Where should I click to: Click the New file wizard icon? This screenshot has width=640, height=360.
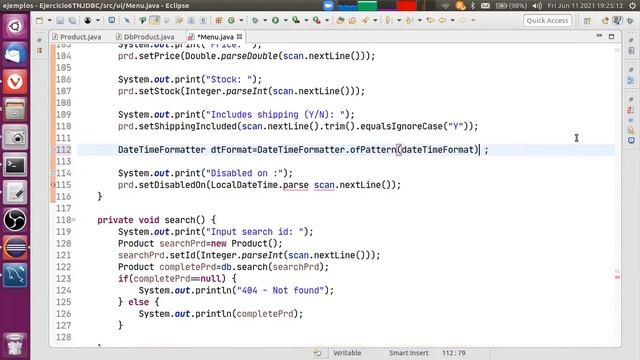click(40, 20)
